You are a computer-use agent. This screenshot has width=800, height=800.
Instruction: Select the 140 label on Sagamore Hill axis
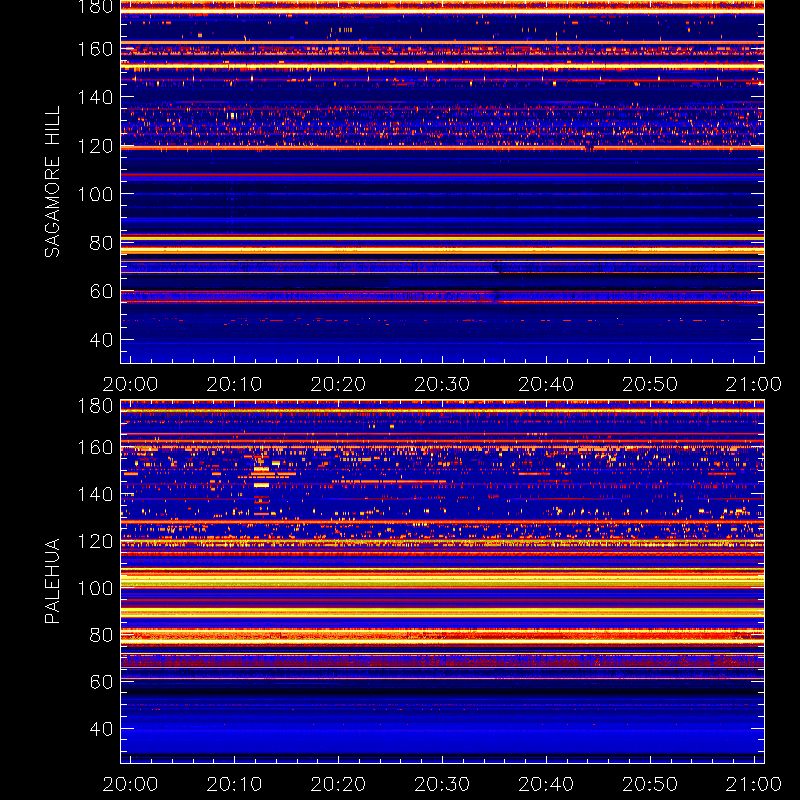click(95, 97)
